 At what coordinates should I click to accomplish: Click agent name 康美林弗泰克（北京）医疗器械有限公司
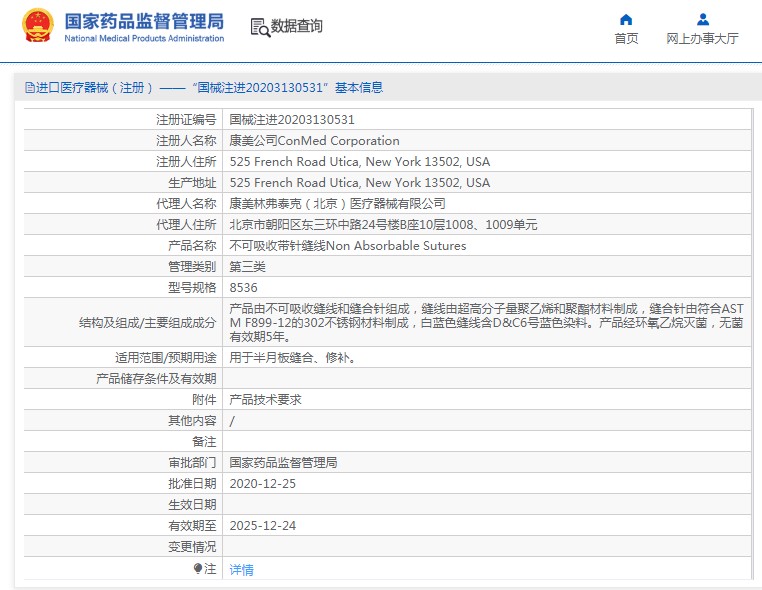(x=337, y=203)
